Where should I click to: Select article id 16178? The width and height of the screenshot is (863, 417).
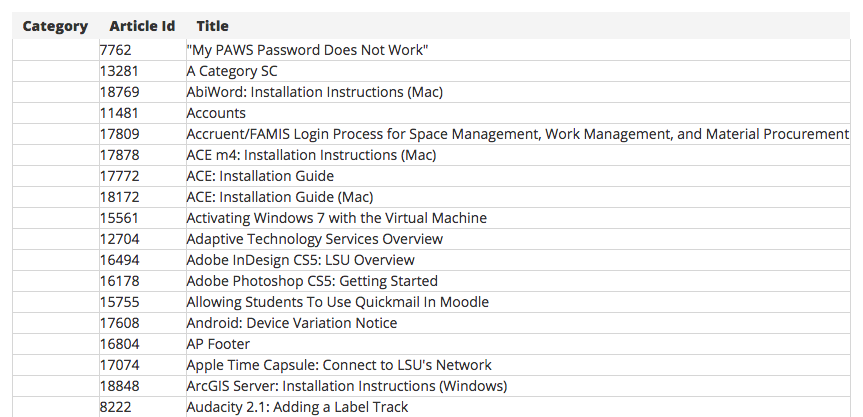tap(119, 281)
